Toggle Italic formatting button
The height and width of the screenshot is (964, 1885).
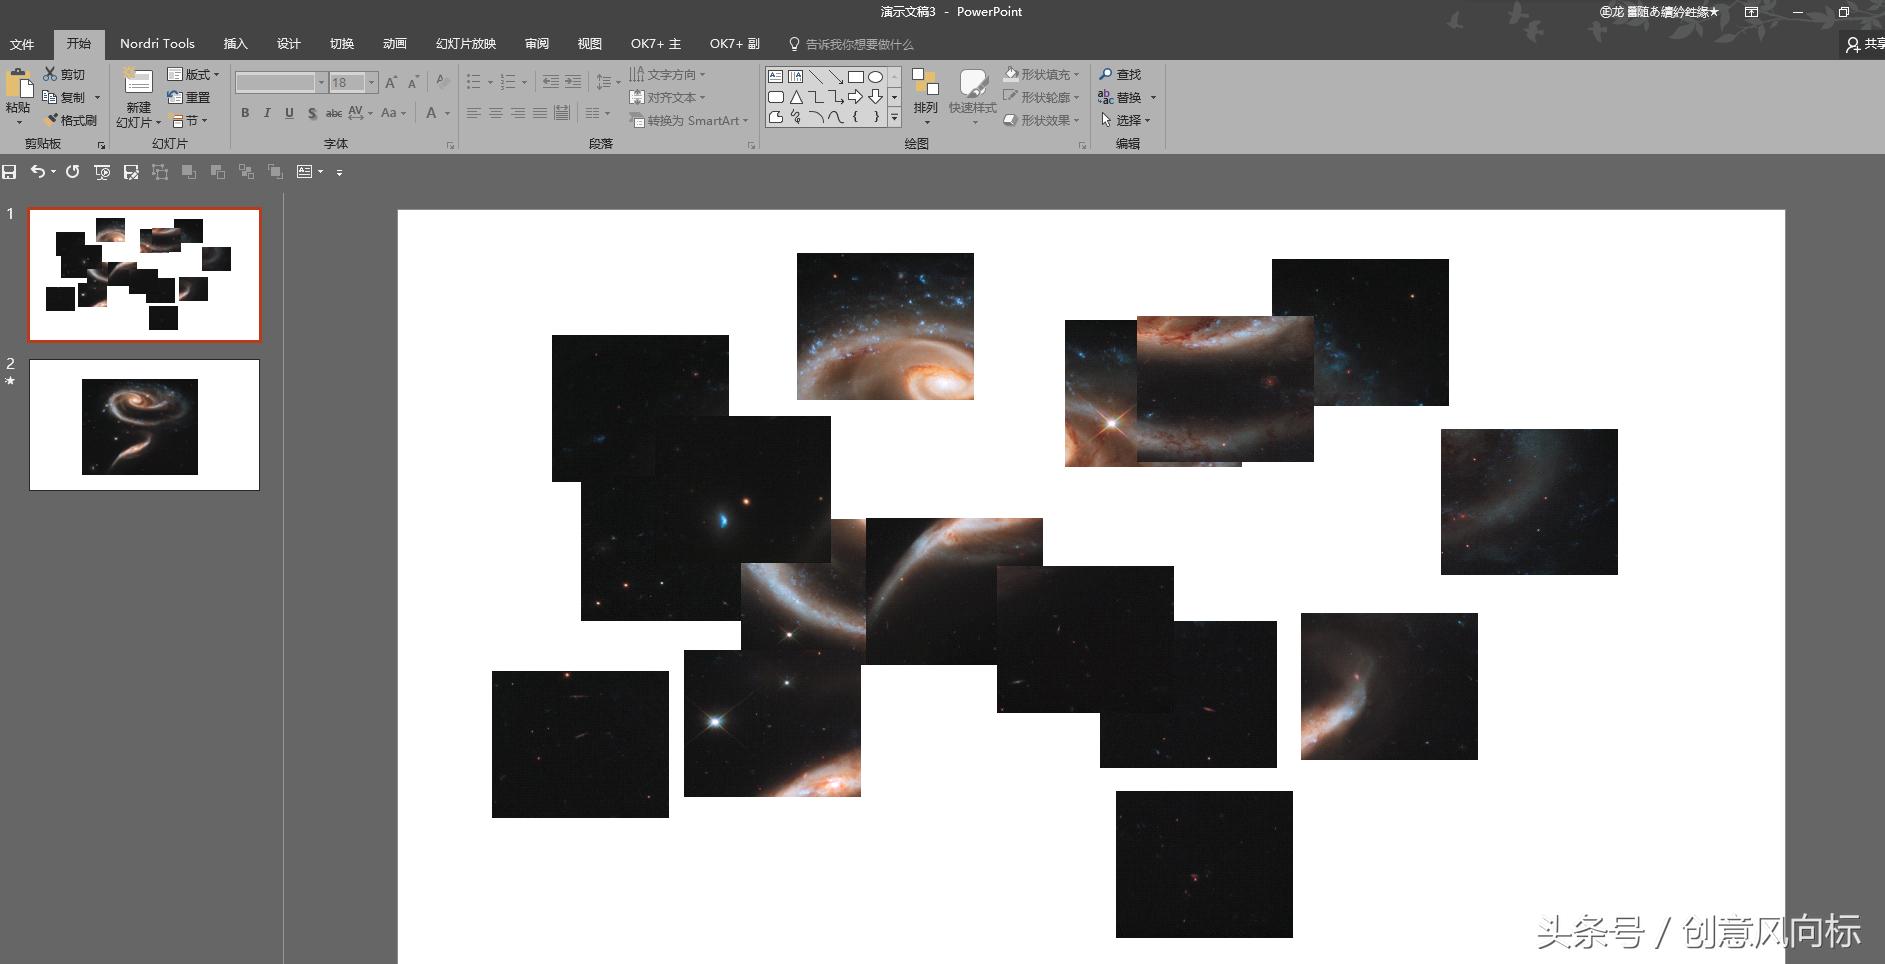pos(267,113)
